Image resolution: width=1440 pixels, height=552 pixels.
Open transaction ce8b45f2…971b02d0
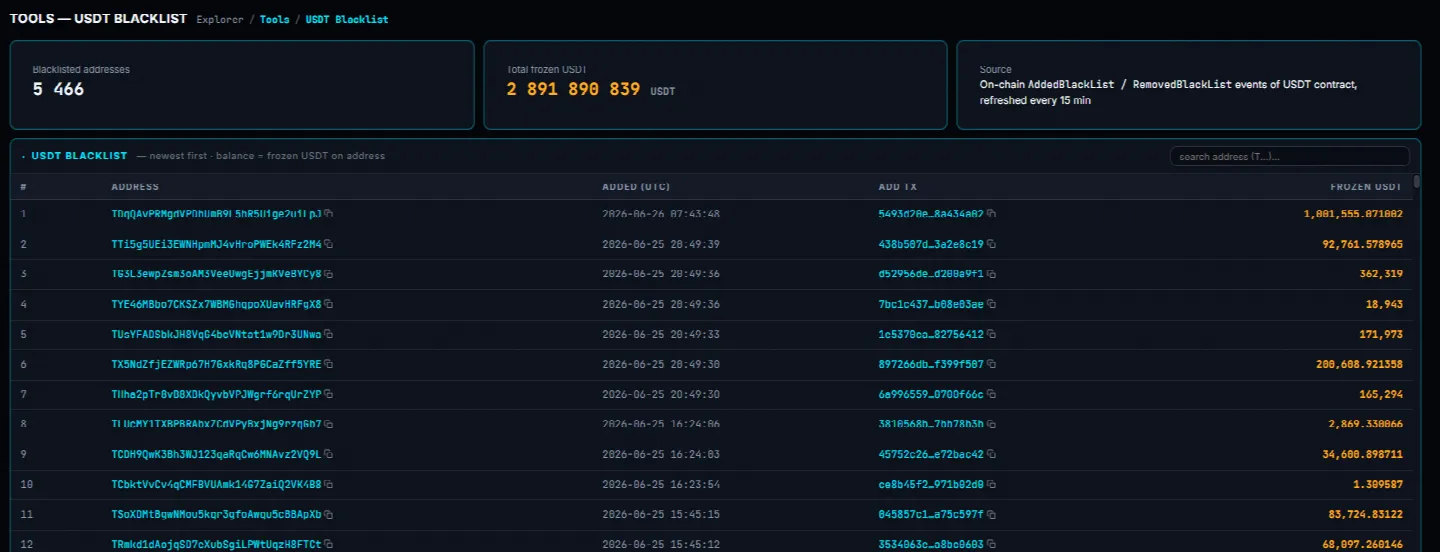(931, 484)
